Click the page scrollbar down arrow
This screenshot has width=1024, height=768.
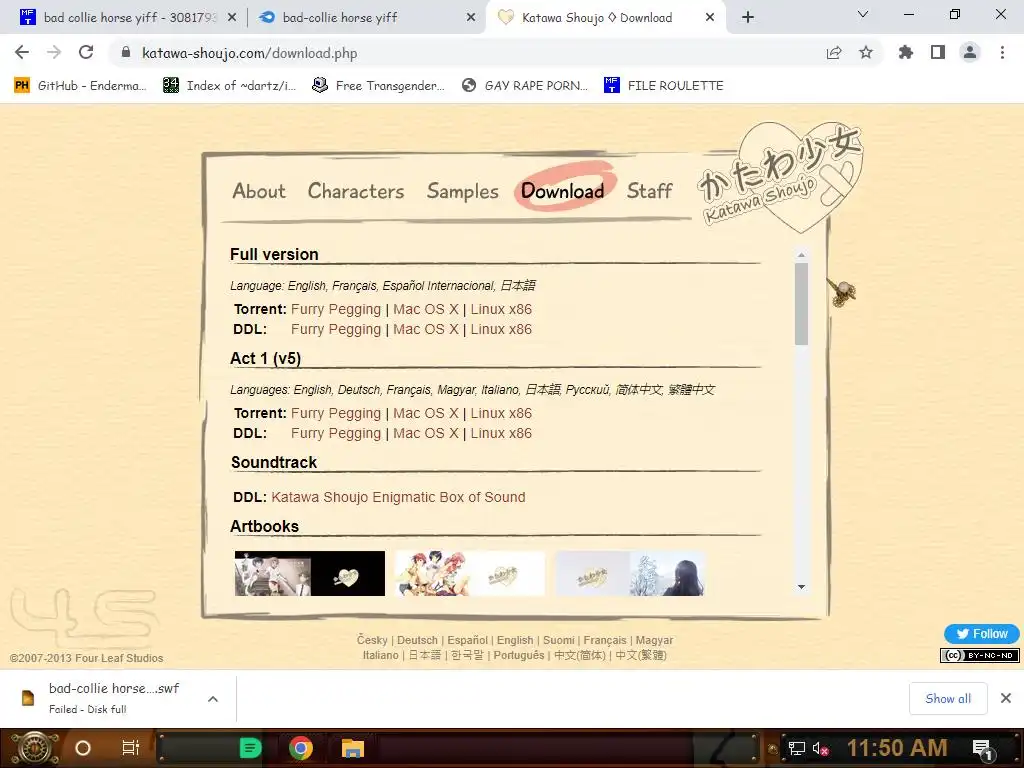click(x=801, y=587)
